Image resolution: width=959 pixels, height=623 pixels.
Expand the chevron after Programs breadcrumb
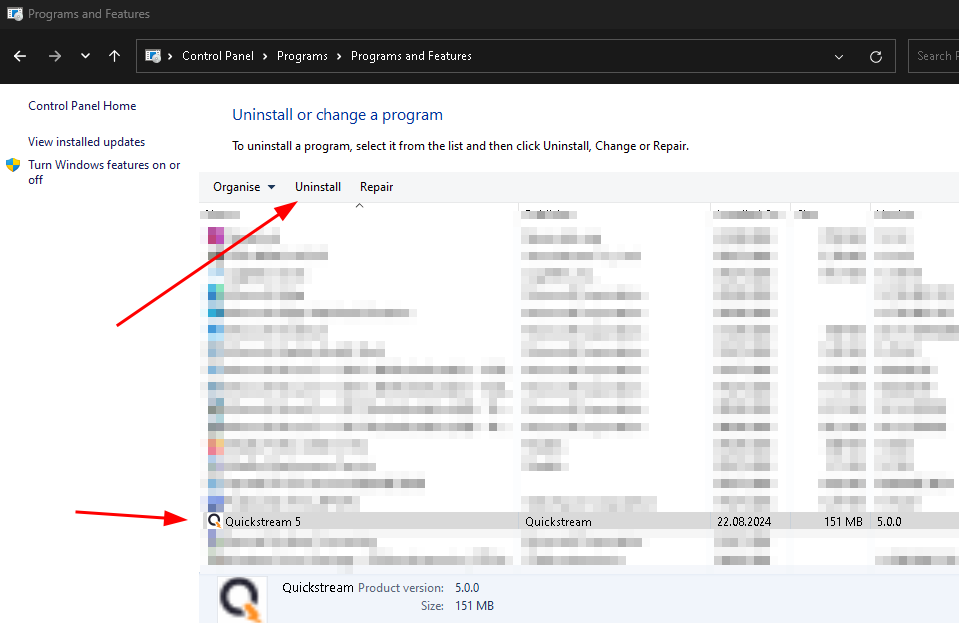click(x=339, y=56)
